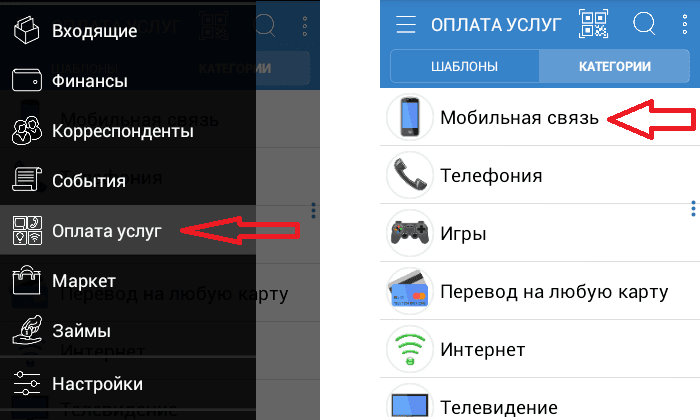The height and width of the screenshot is (420, 700).
Task: Open Маркет in the side drawer
Action: pos(128,281)
